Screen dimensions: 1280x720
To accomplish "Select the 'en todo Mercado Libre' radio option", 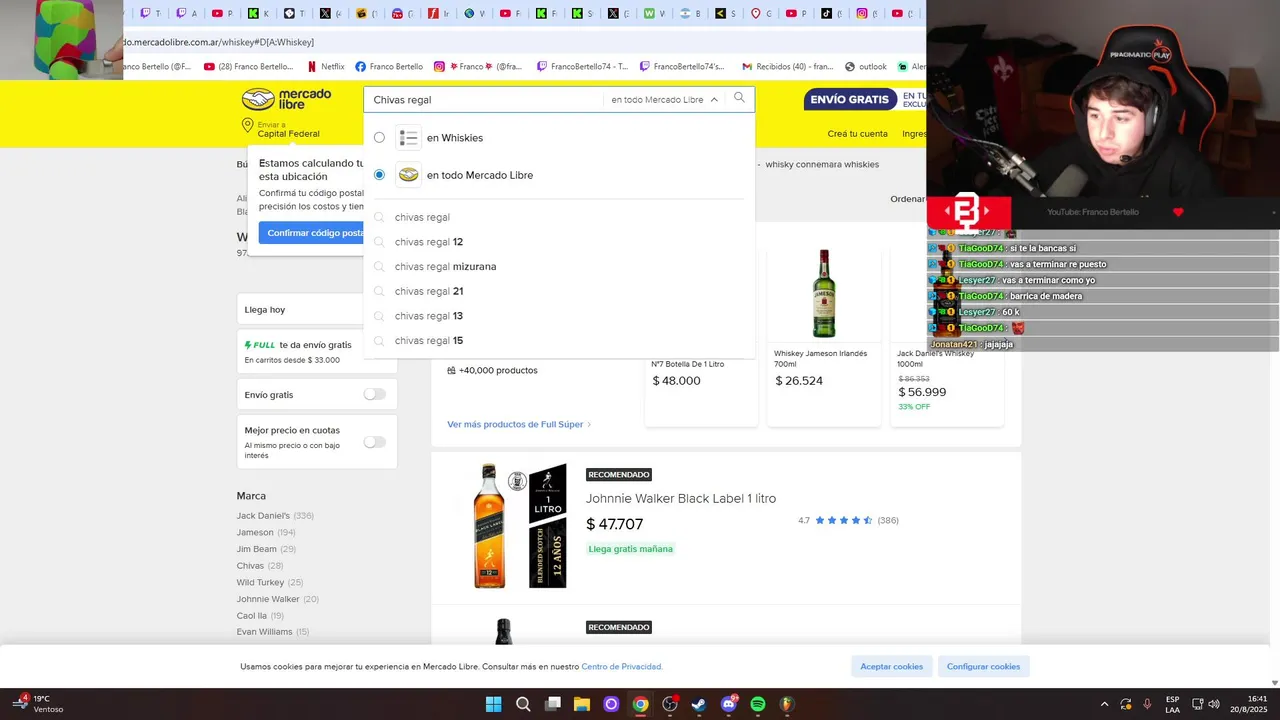I will (x=379, y=175).
